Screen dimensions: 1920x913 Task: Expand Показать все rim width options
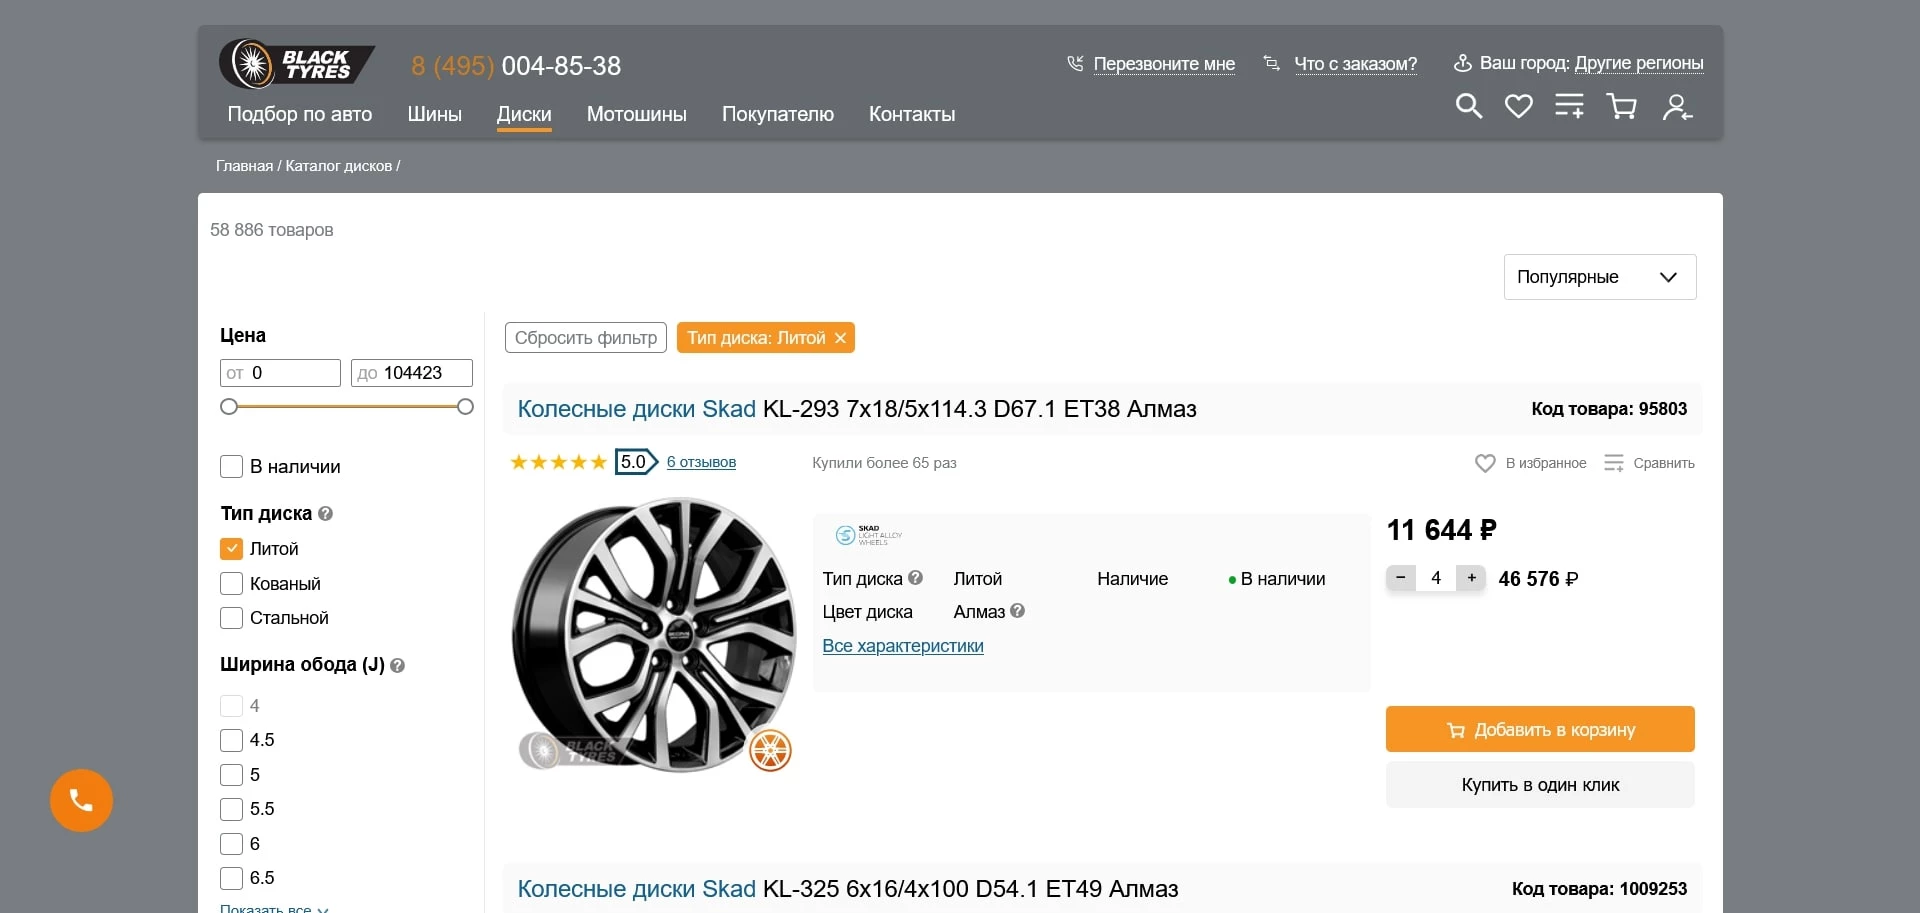point(268,907)
